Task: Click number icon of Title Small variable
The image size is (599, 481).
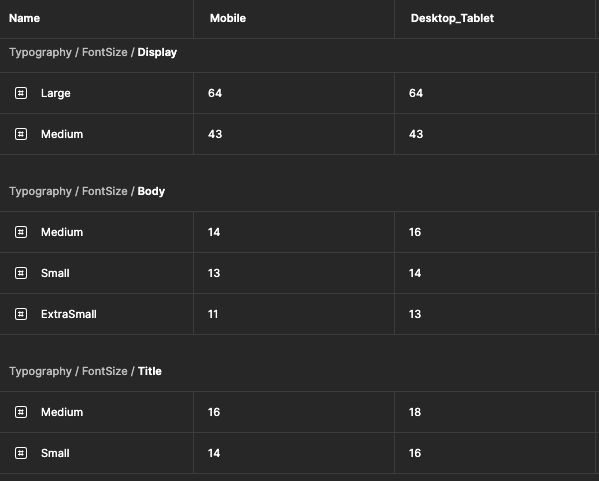Action: click(x=21, y=453)
